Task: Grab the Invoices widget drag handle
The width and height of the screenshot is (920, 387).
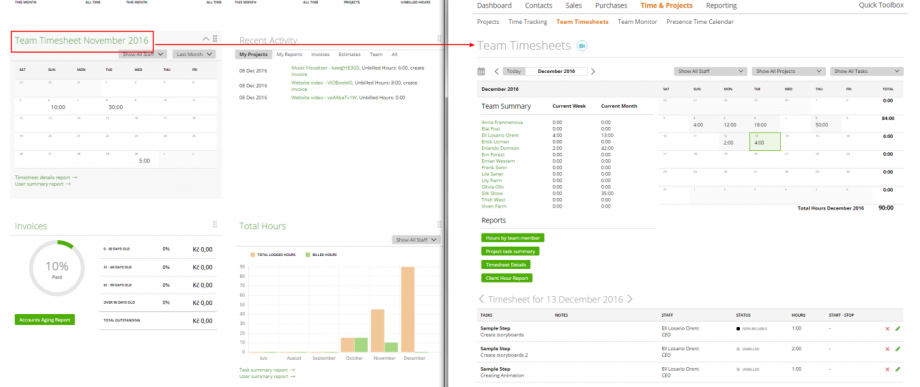Action: tap(215, 225)
